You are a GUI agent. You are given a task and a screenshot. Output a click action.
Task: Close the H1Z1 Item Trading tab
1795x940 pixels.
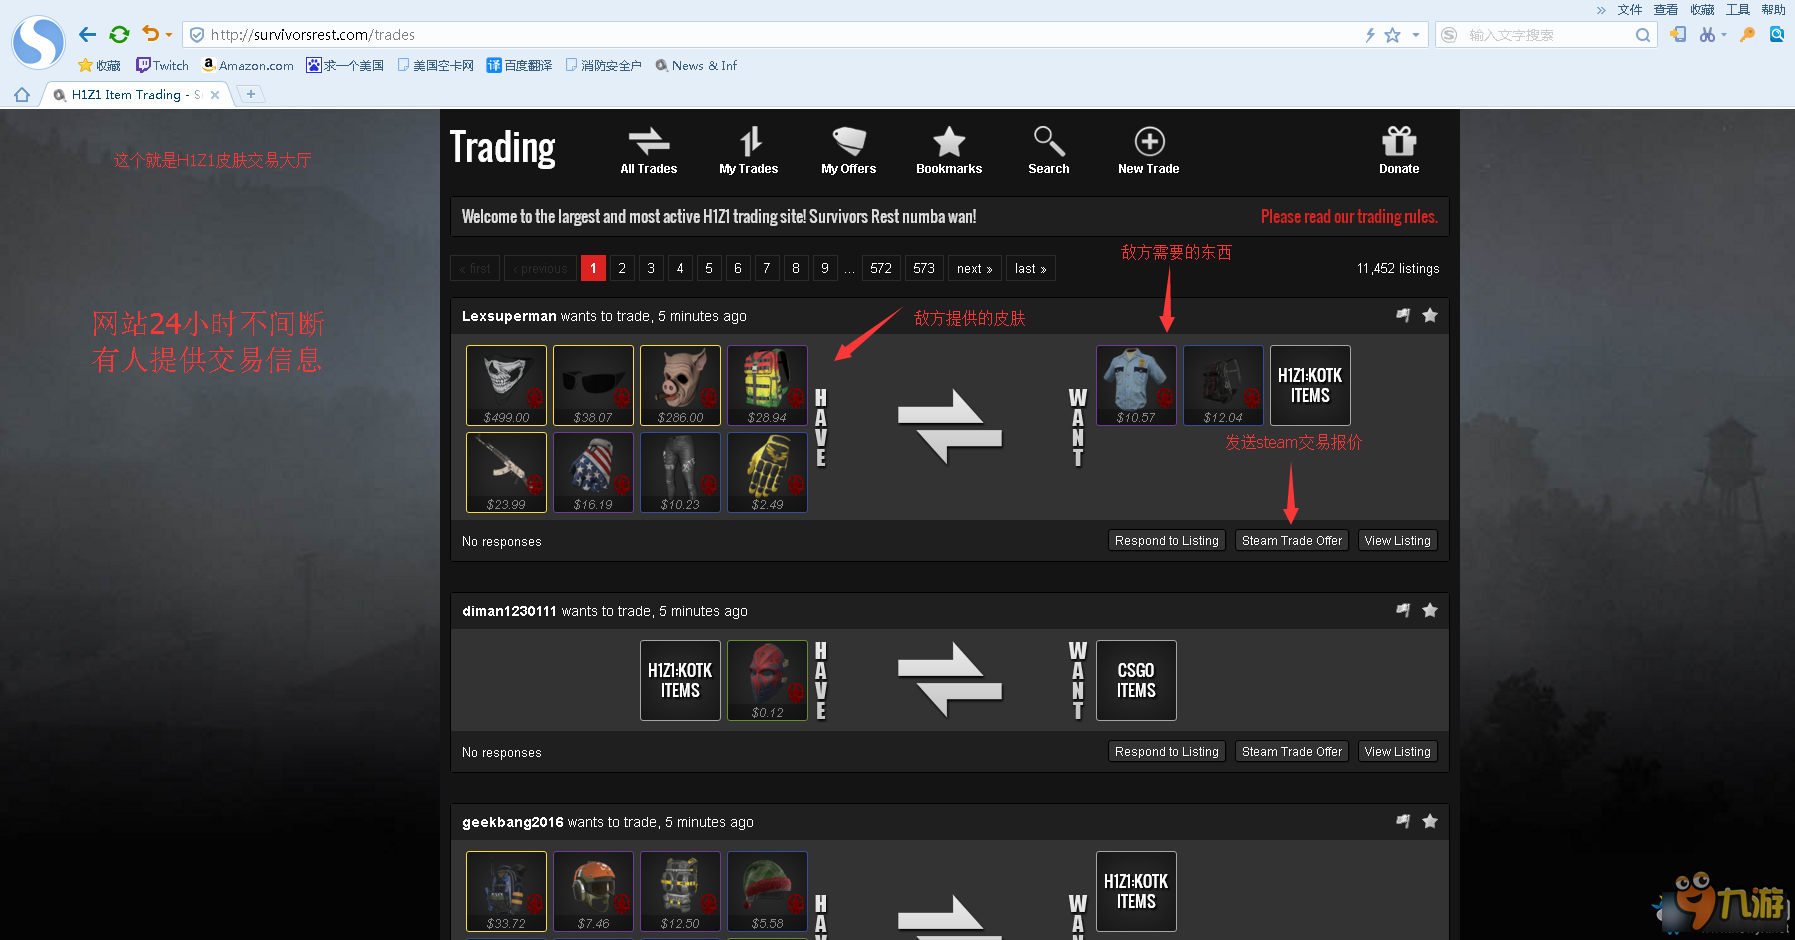pyautogui.click(x=215, y=95)
